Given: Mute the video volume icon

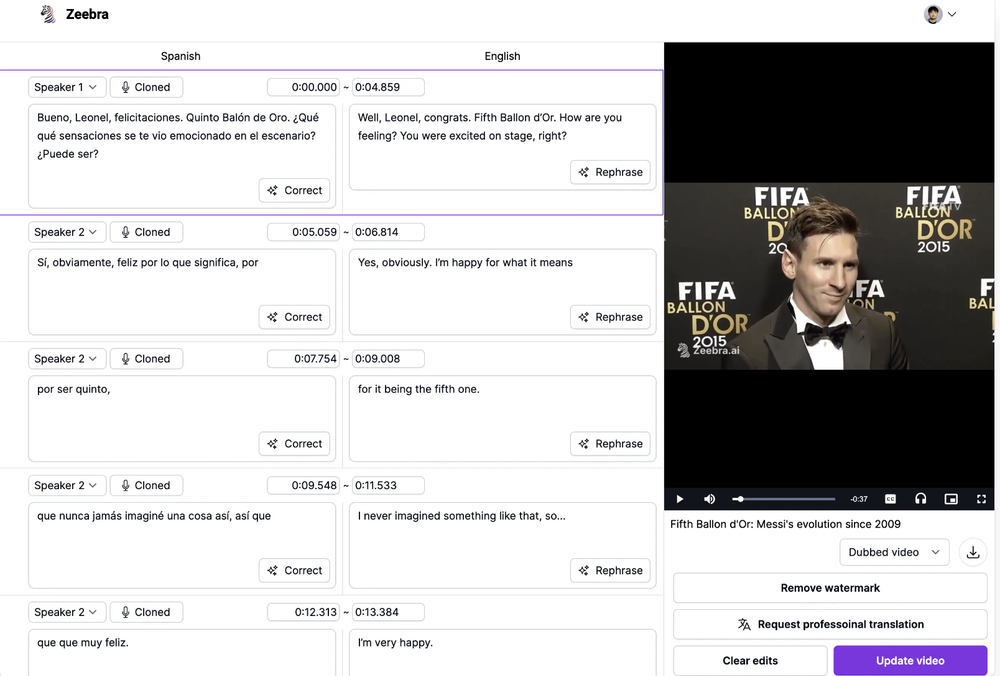Looking at the screenshot, I should (709, 499).
